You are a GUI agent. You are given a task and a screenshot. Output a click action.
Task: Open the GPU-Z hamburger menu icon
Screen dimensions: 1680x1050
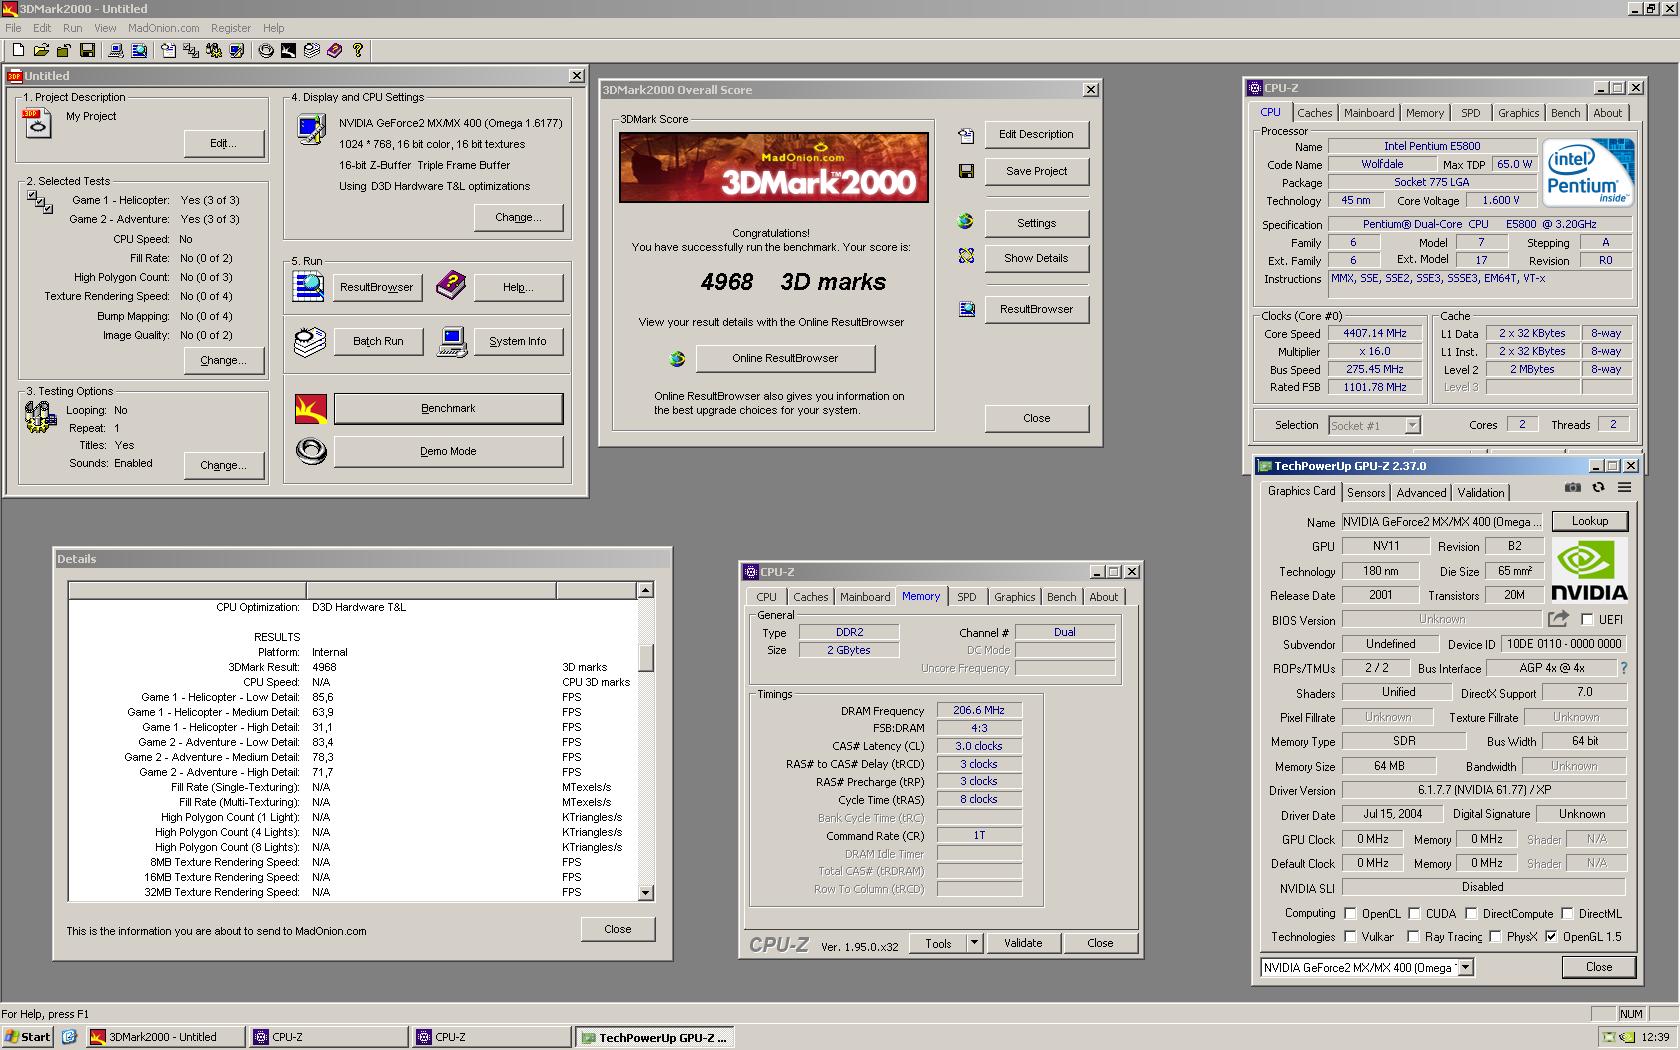click(1624, 488)
